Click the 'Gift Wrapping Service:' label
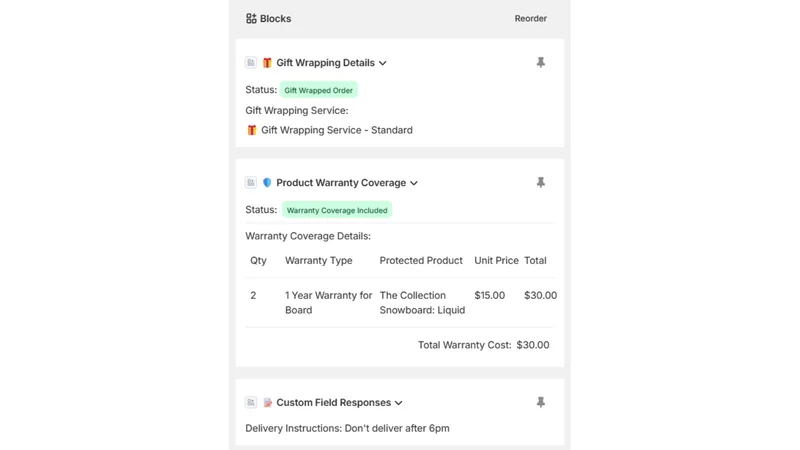The width and height of the screenshot is (800, 450). click(296, 110)
